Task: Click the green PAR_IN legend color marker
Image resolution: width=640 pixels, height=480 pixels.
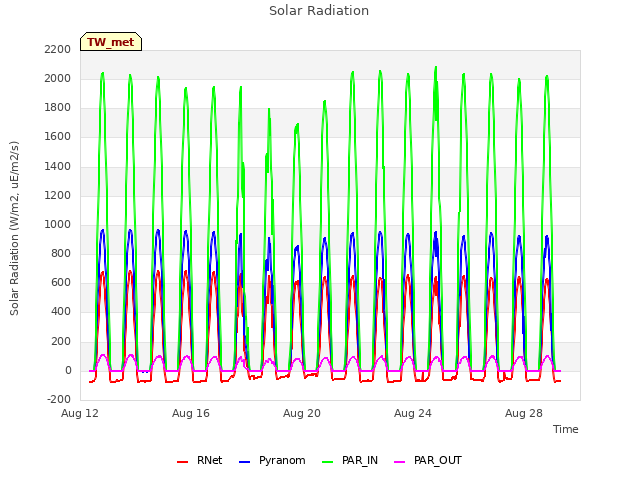Action: [327, 462]
